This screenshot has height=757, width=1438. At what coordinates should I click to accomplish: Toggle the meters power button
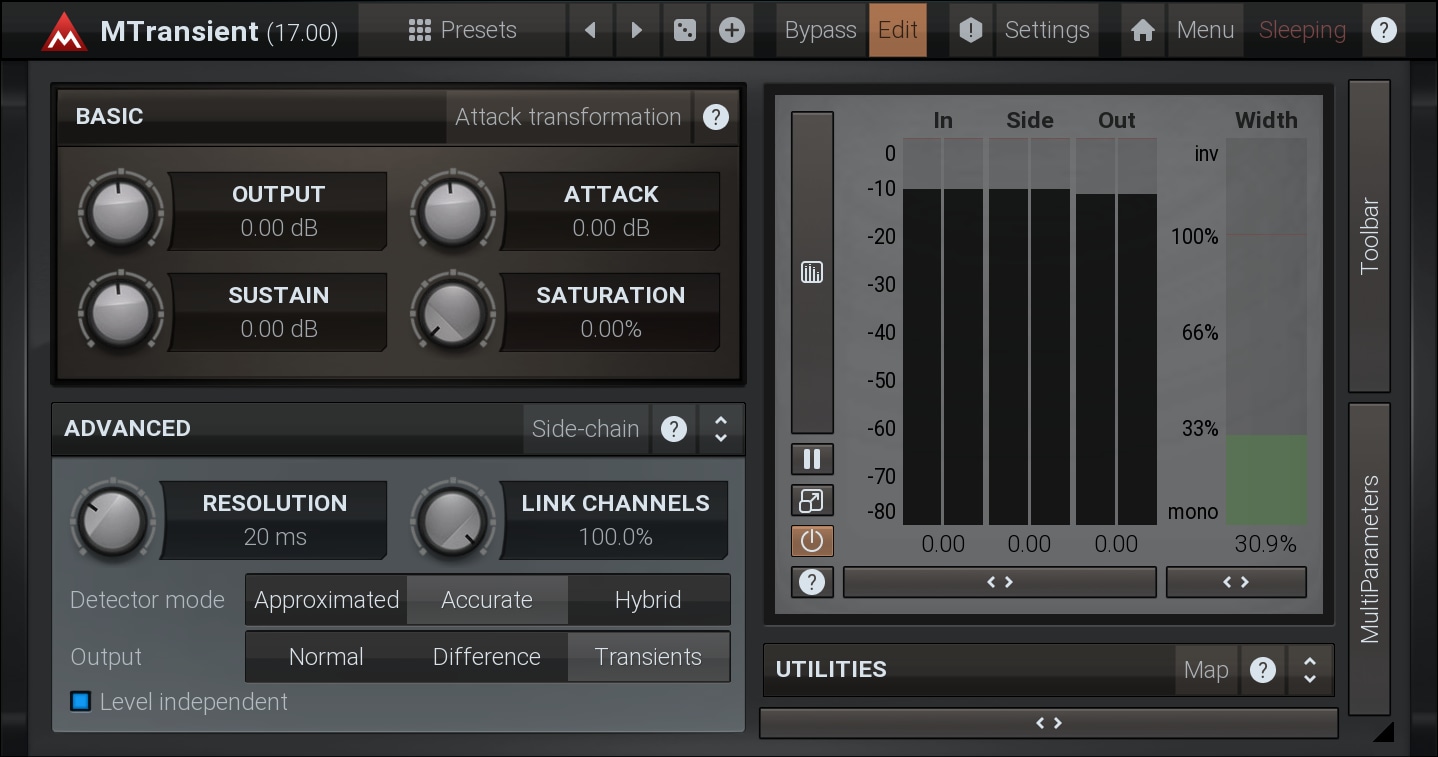tap(812, 541)
